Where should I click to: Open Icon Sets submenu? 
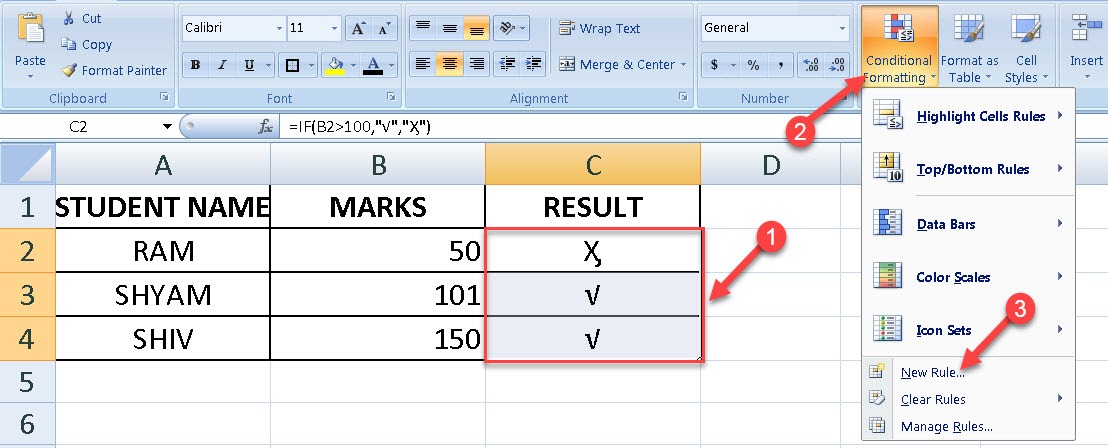click(x=968, y=330)
